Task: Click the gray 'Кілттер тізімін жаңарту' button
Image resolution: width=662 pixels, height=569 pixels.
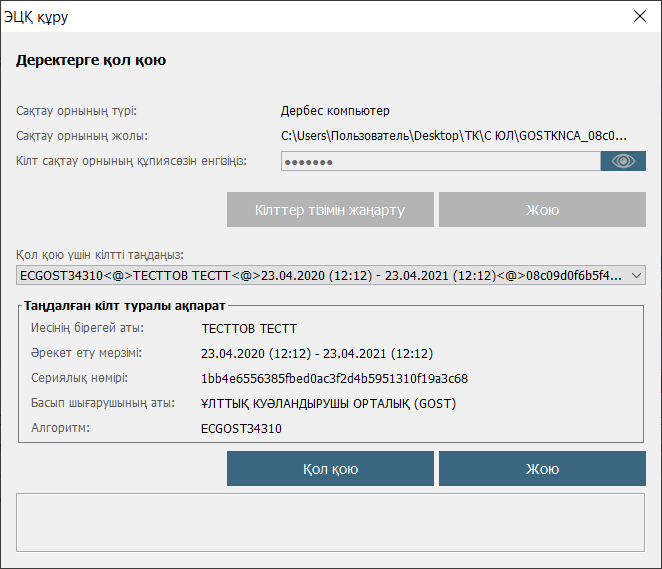Action: click(x=330, y=210)
